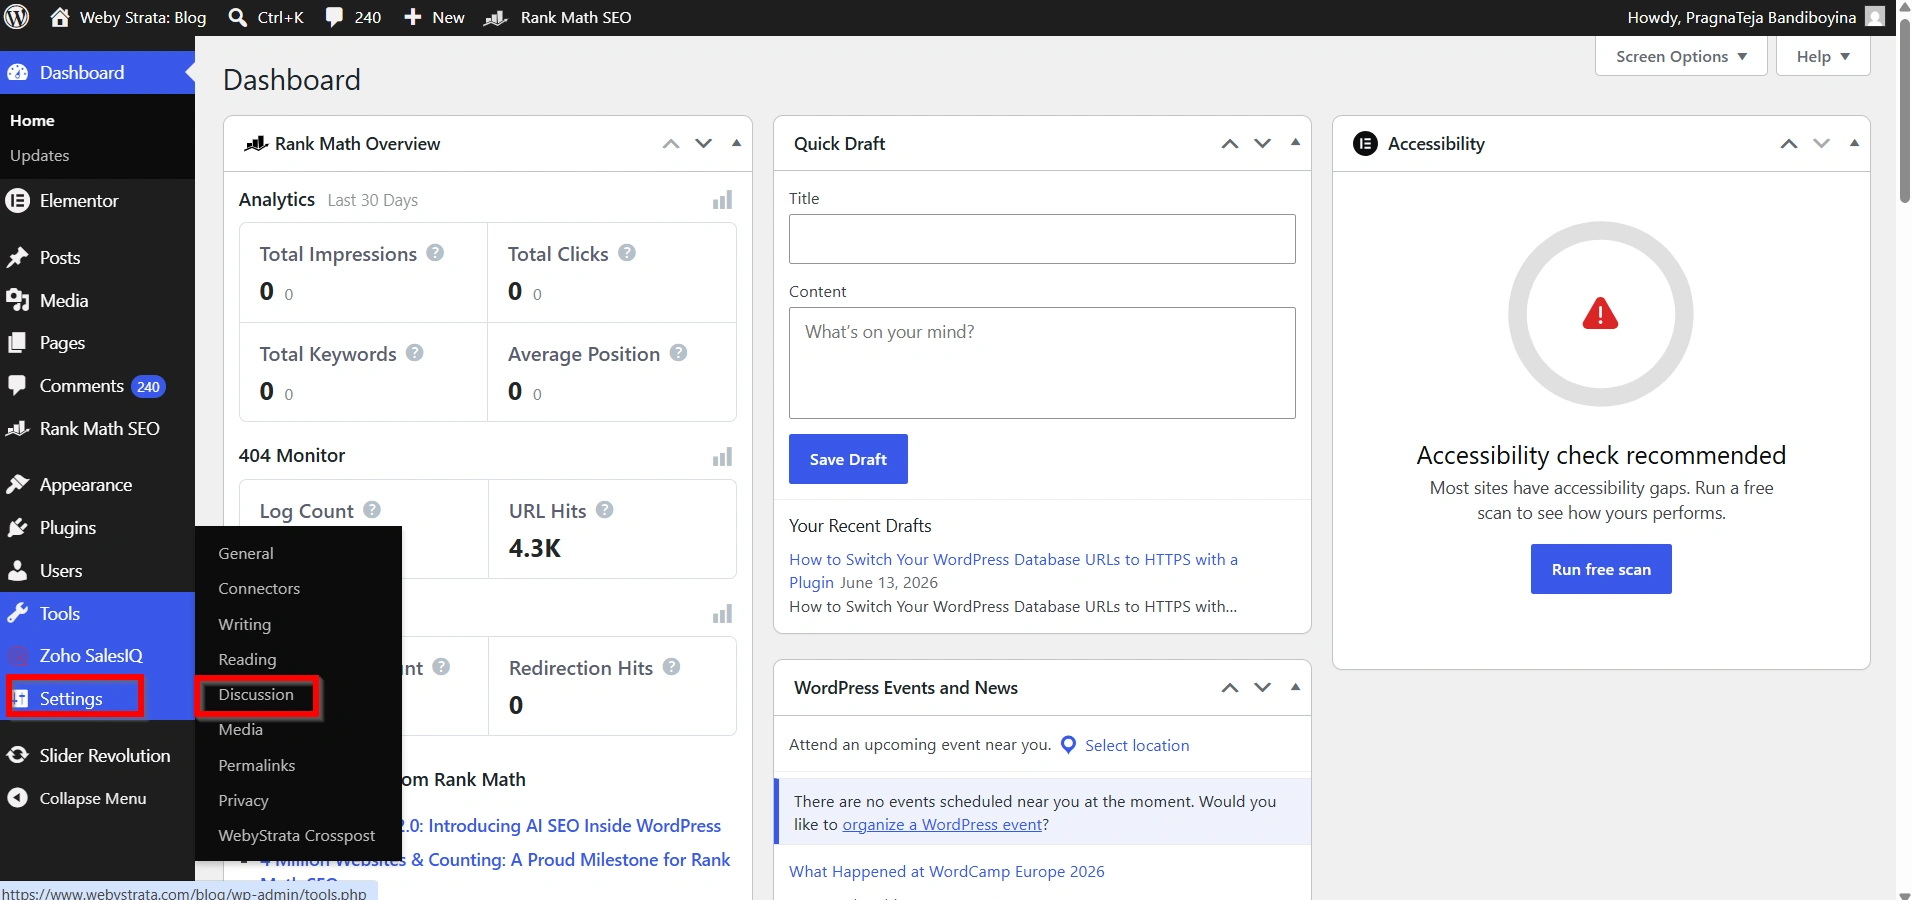Click the Total Clicks help question icon
The width and height of the screenshot is (1912, 900).
pos(627,253)
